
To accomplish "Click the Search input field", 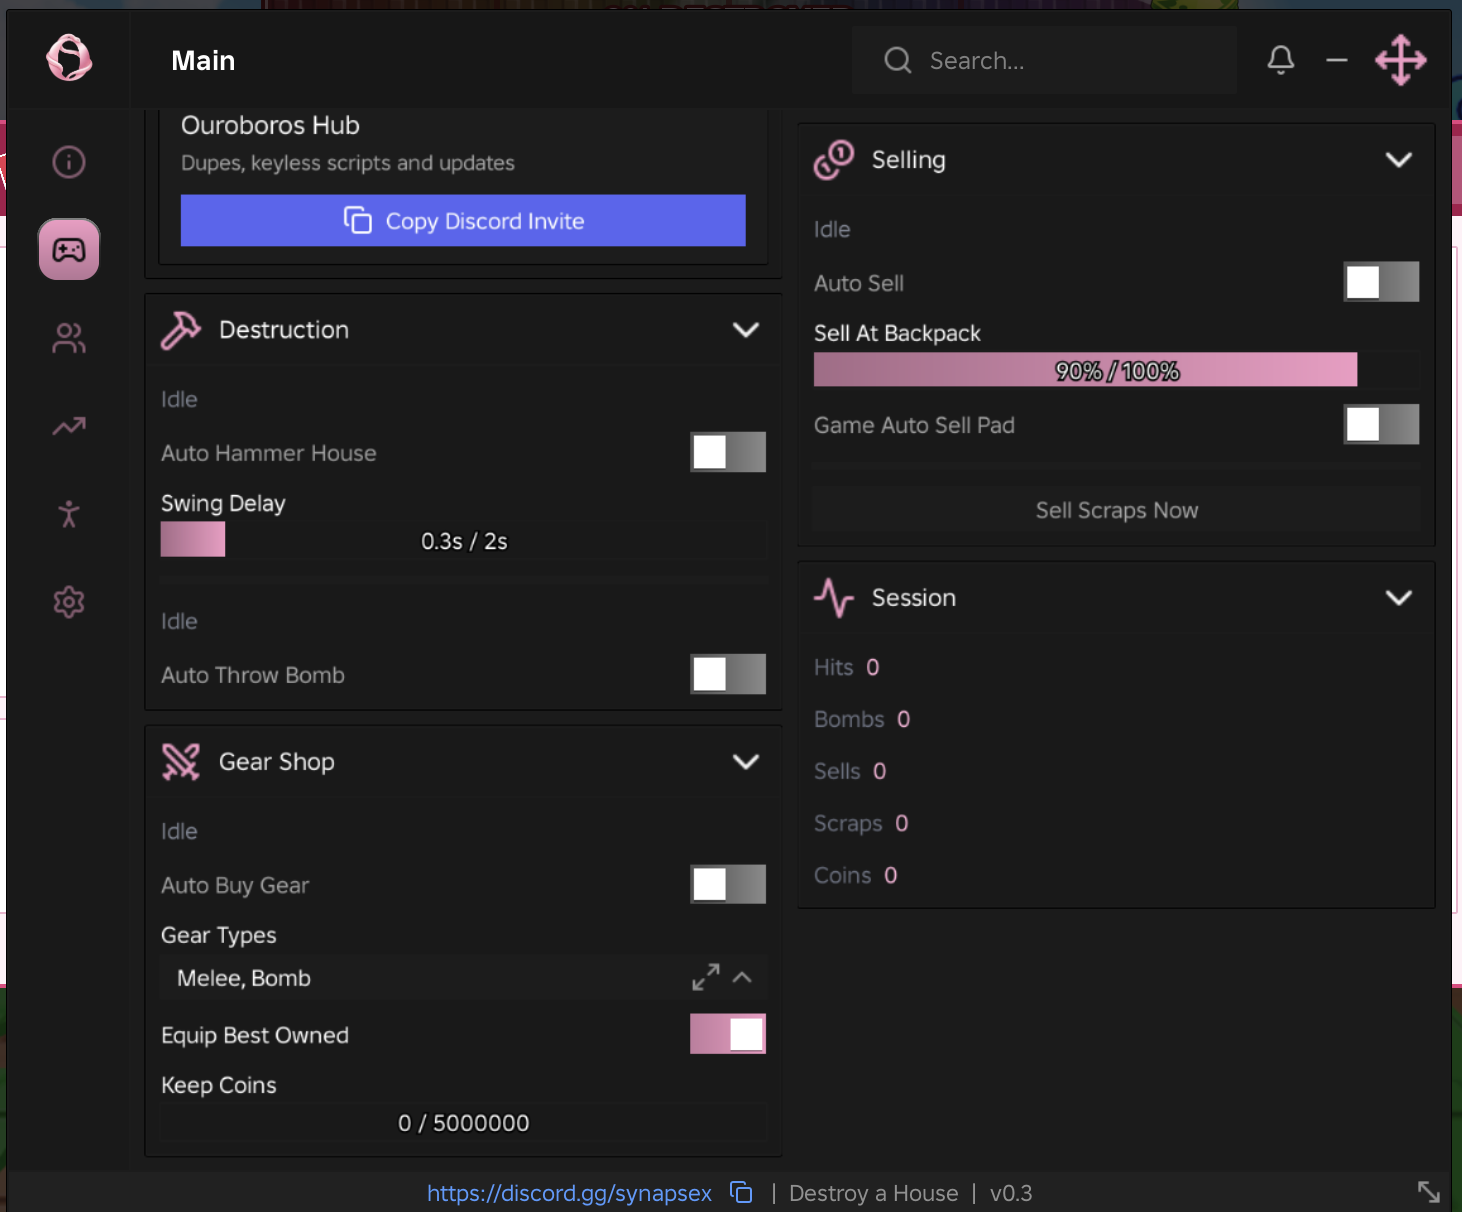I will (x=1044, y=60).
